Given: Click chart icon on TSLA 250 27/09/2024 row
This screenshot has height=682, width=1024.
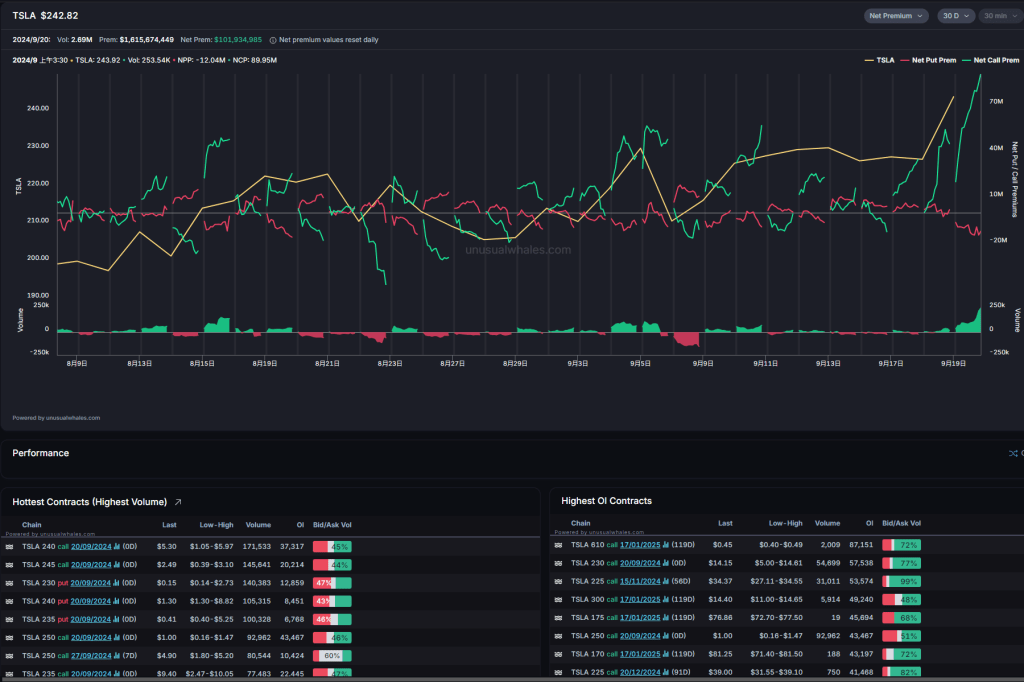Looking at the screenshot, I should [x=117, y=655].
